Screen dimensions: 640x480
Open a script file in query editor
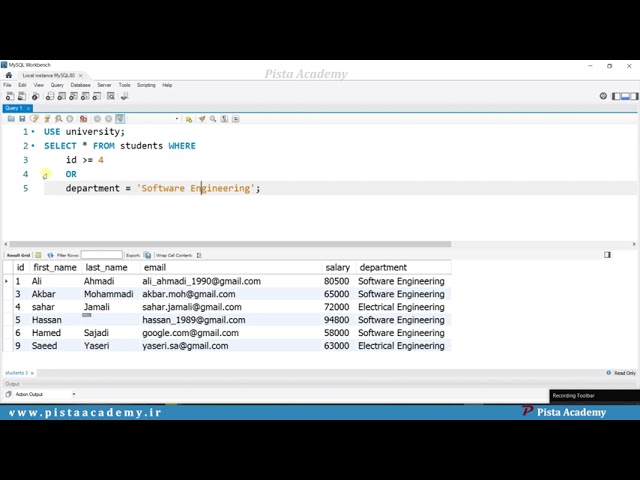point(11,119)
